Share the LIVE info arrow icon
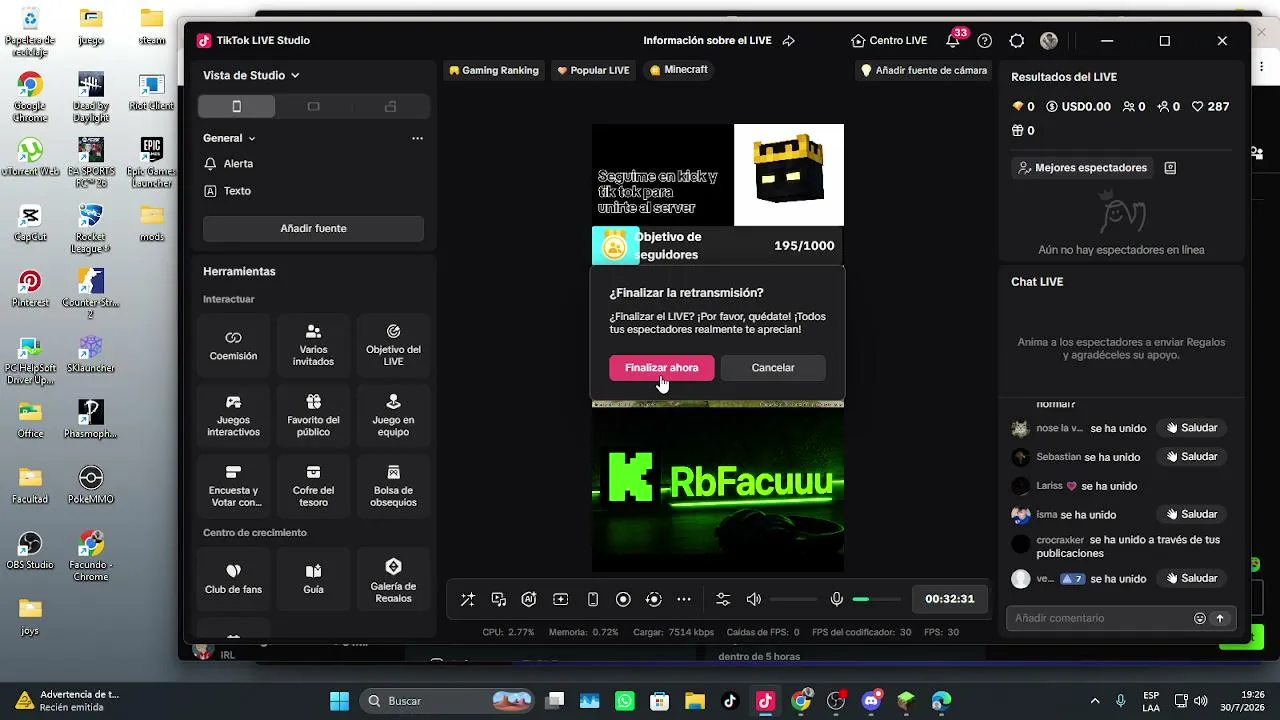 (789, 41)
